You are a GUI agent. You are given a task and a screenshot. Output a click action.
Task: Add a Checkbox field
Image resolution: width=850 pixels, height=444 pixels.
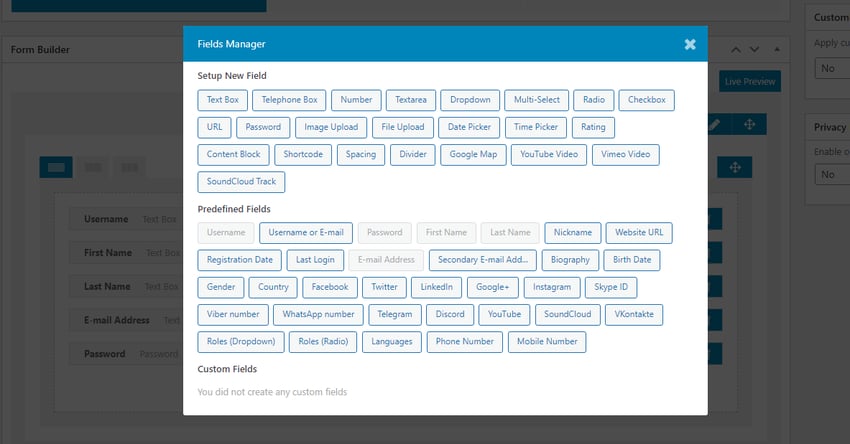[x=647, y=100]
